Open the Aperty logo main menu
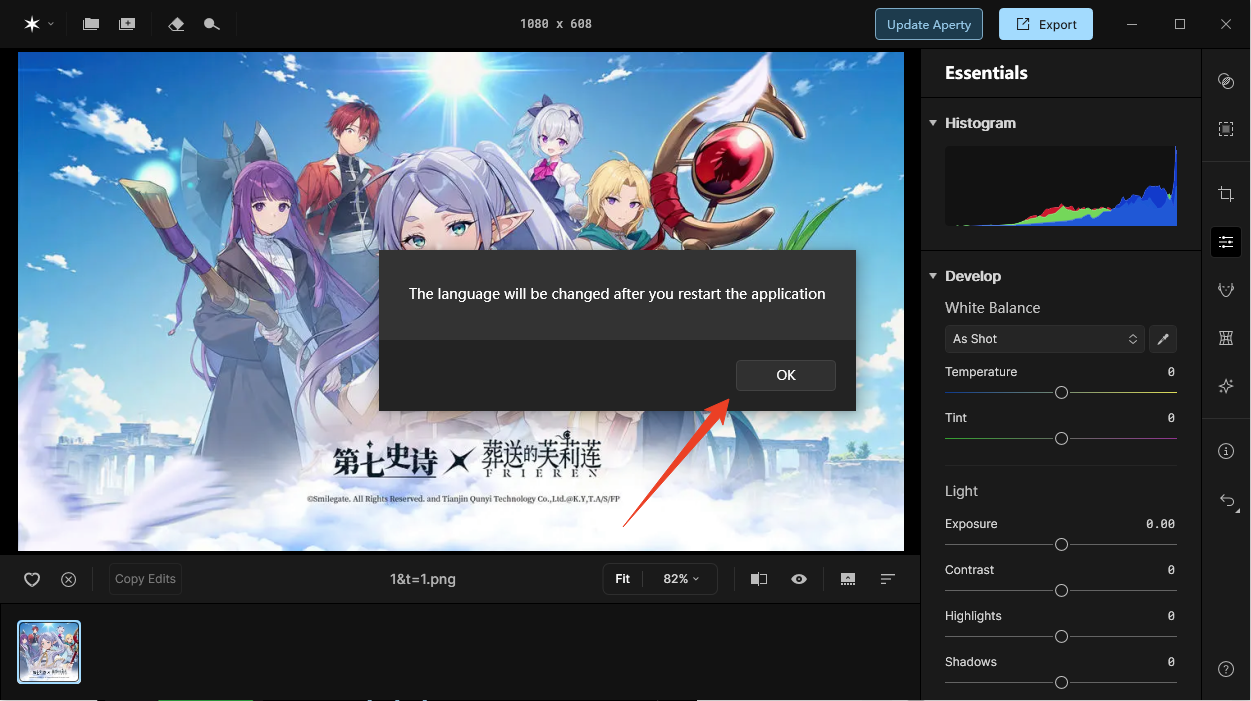The height and width of the screenshot is (701, 1251). click(x=37, y=24)
